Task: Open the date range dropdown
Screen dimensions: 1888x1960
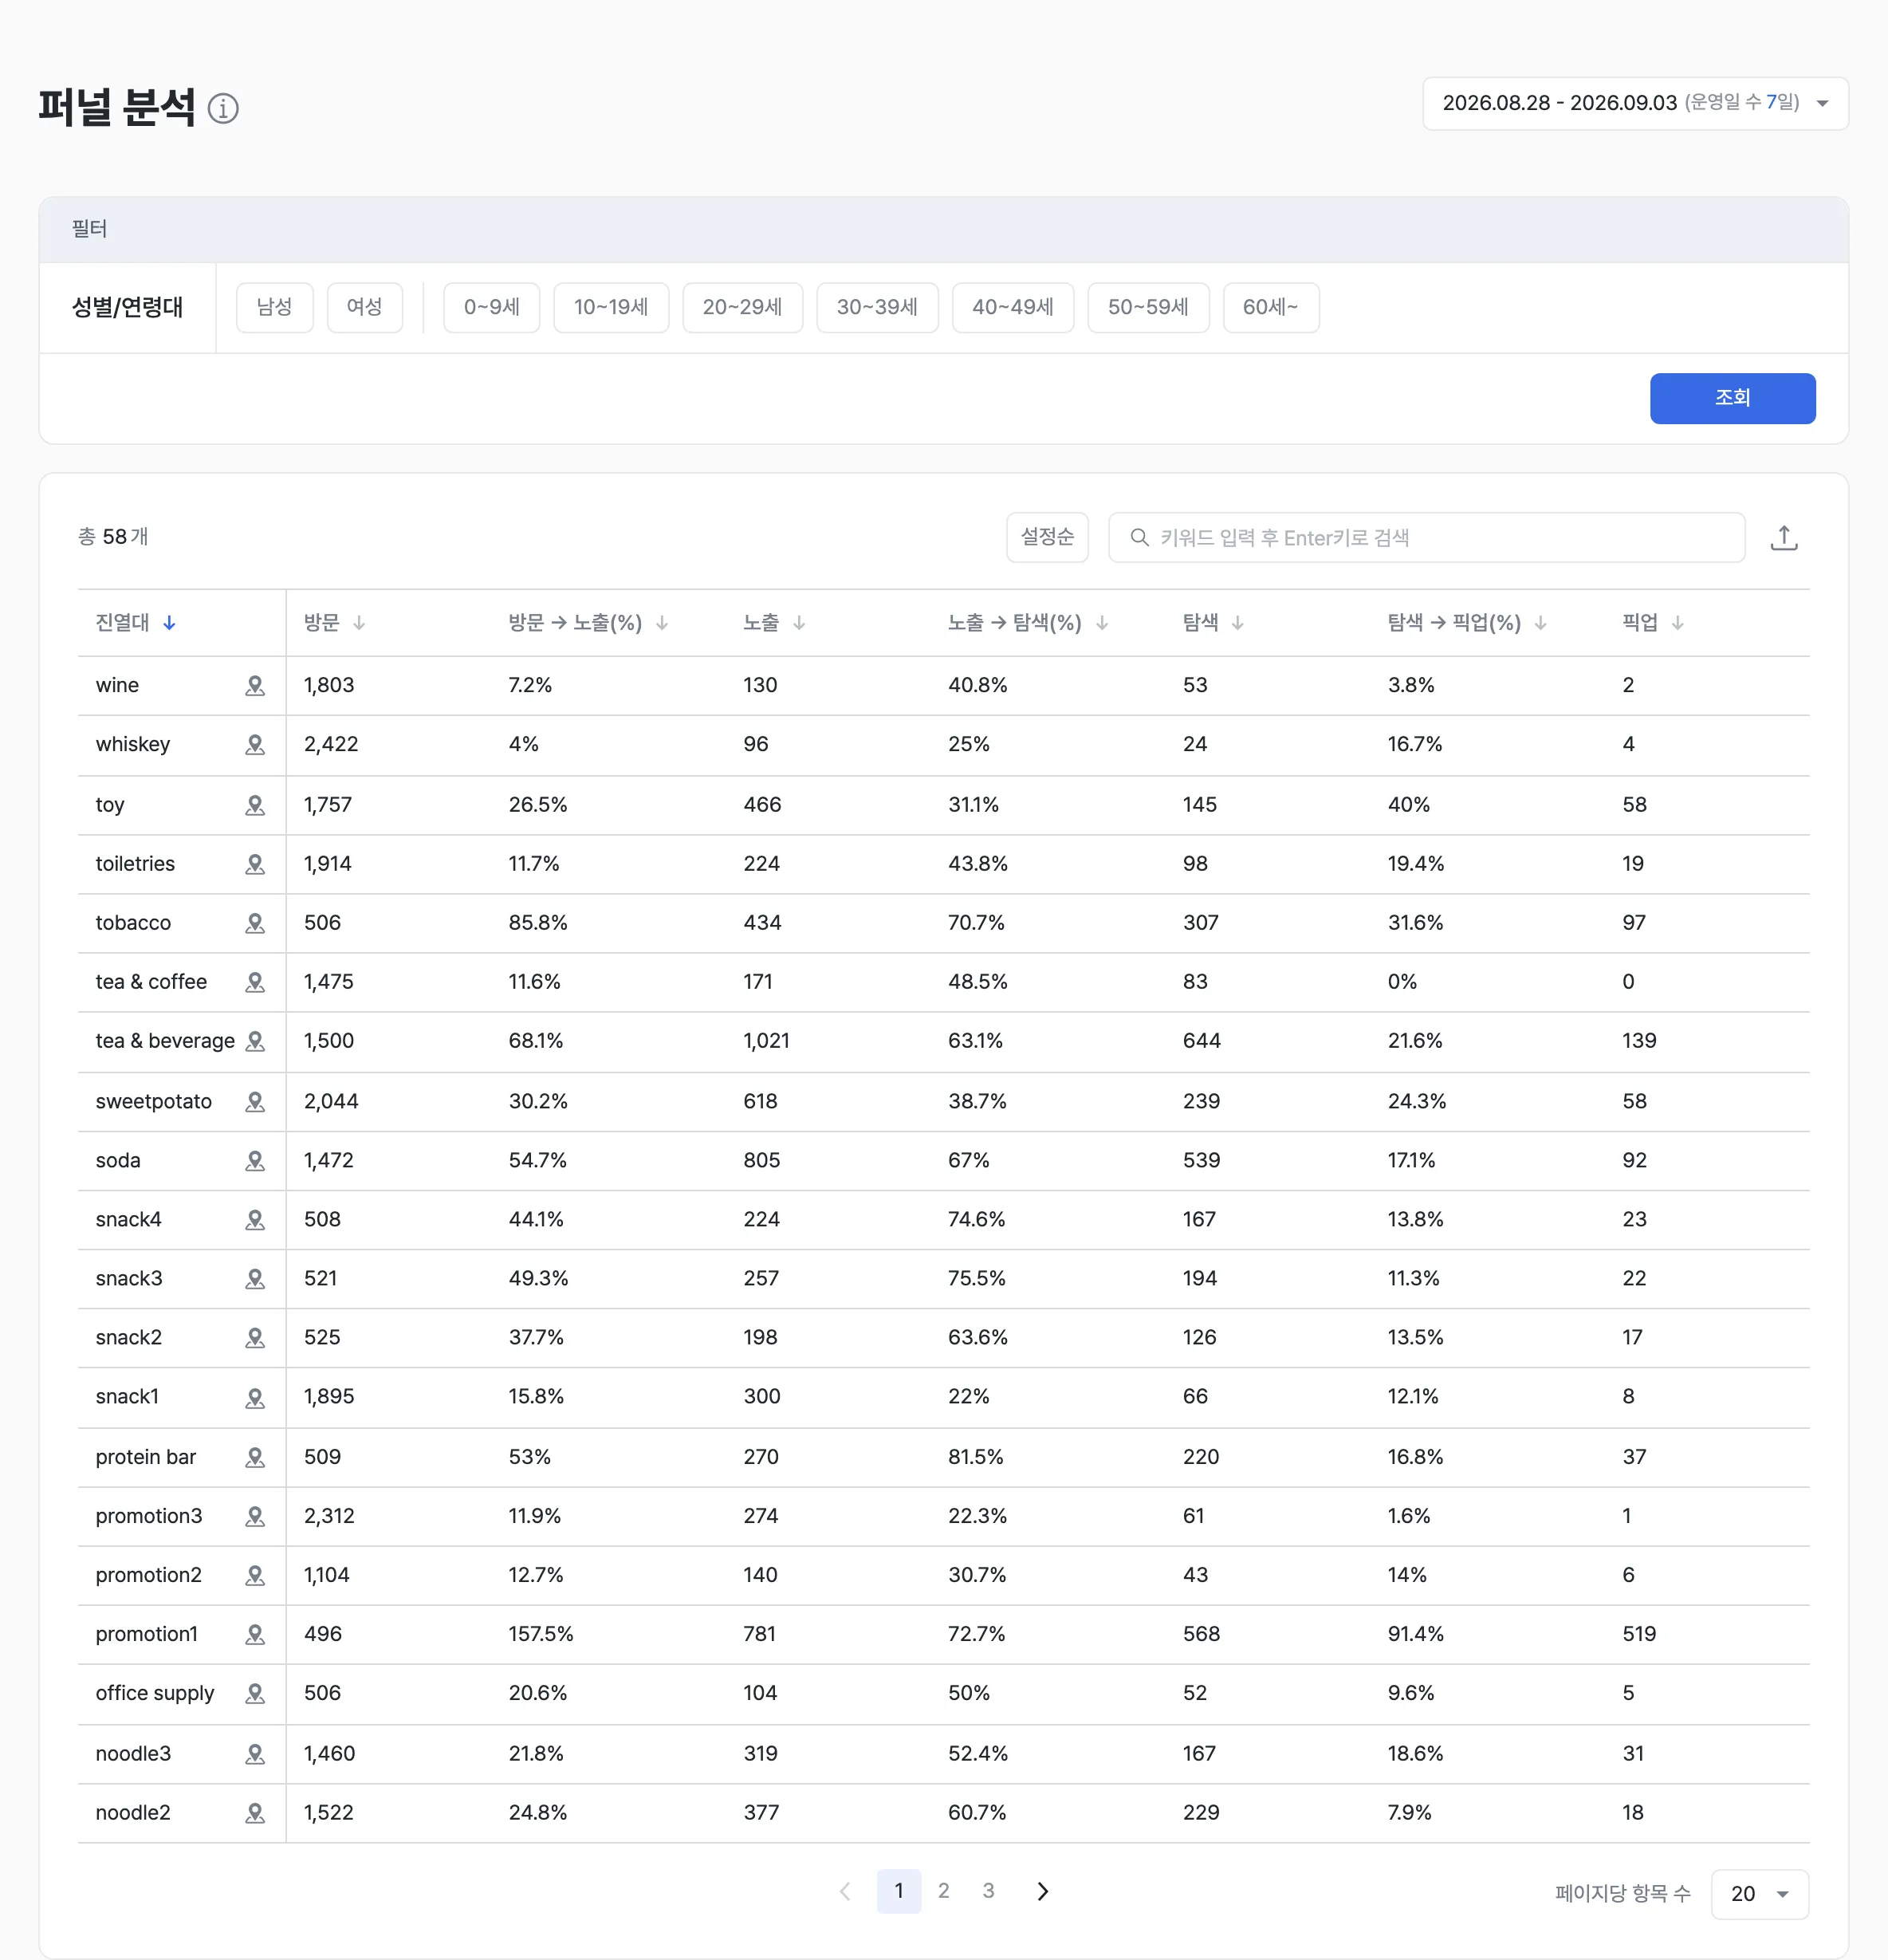Action: pos(1635,103)
